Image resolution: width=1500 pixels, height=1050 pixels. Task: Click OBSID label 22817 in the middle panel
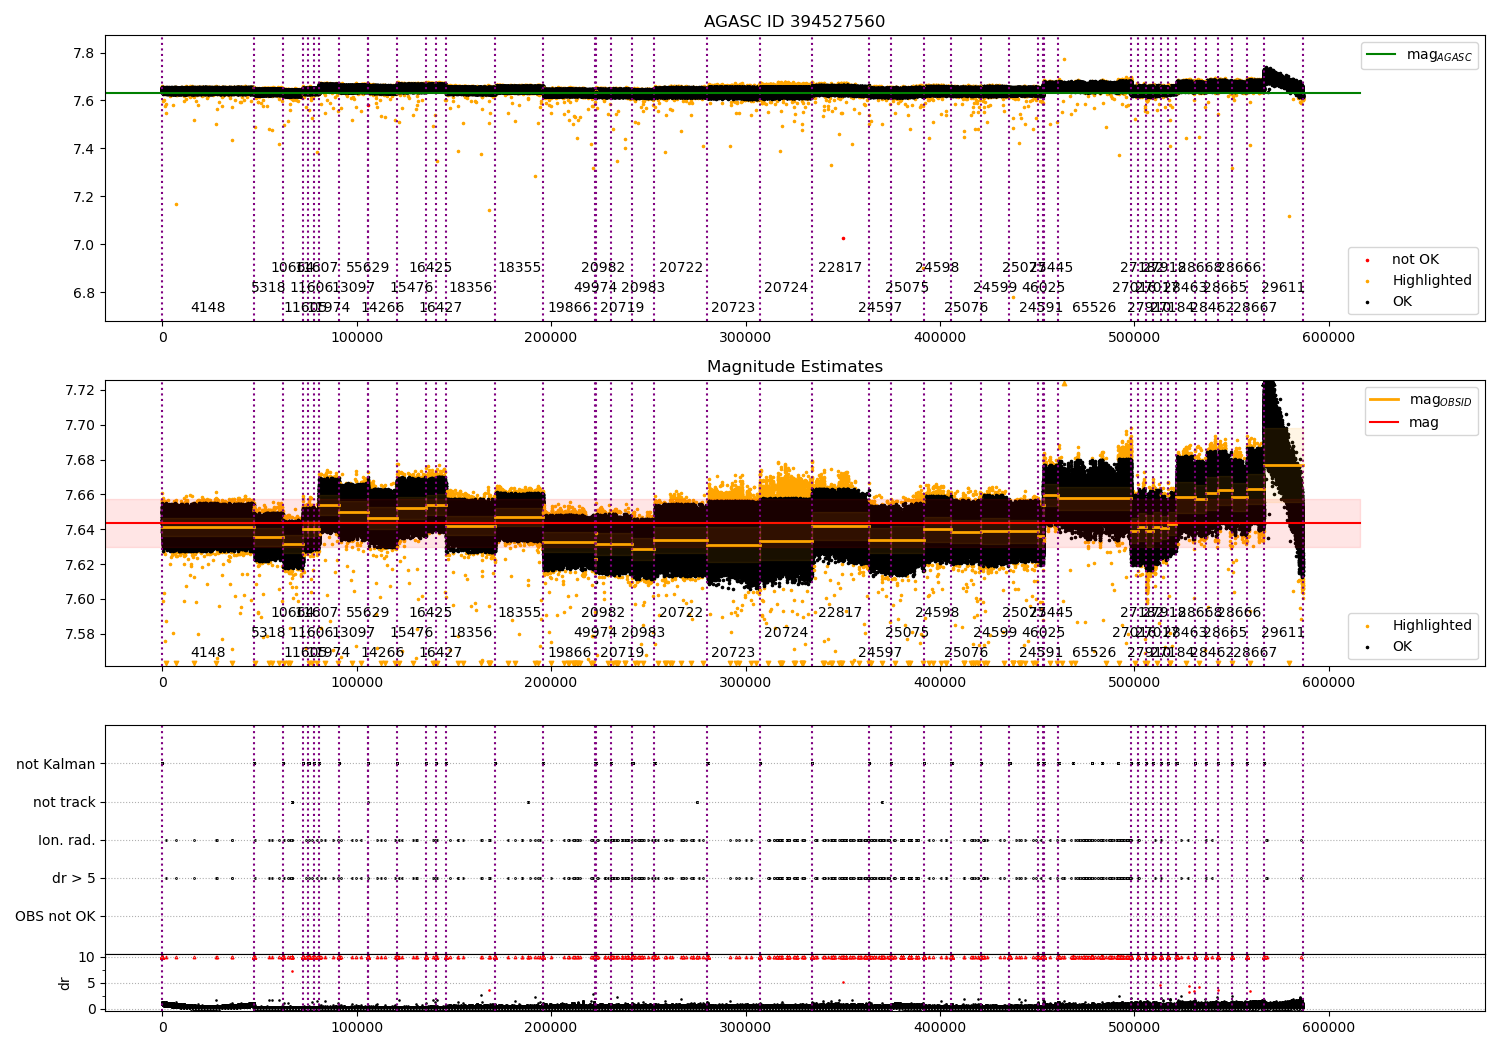tap(840, 612)
